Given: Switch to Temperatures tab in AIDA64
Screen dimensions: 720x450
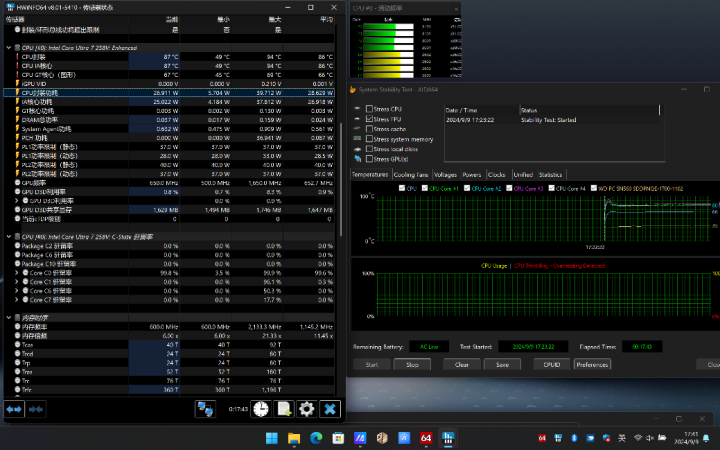Looking at the screenshot, I should [370, 174].
